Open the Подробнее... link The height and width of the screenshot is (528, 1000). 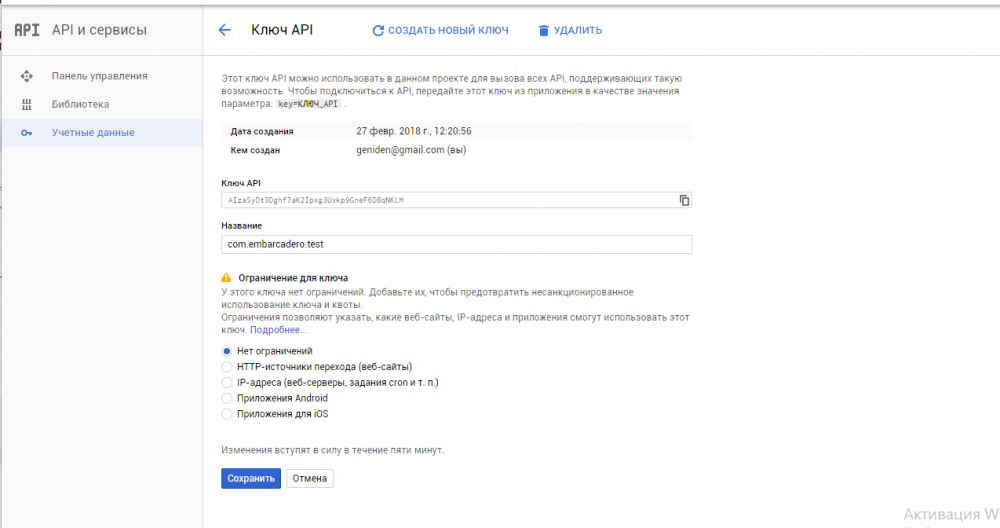279,330
